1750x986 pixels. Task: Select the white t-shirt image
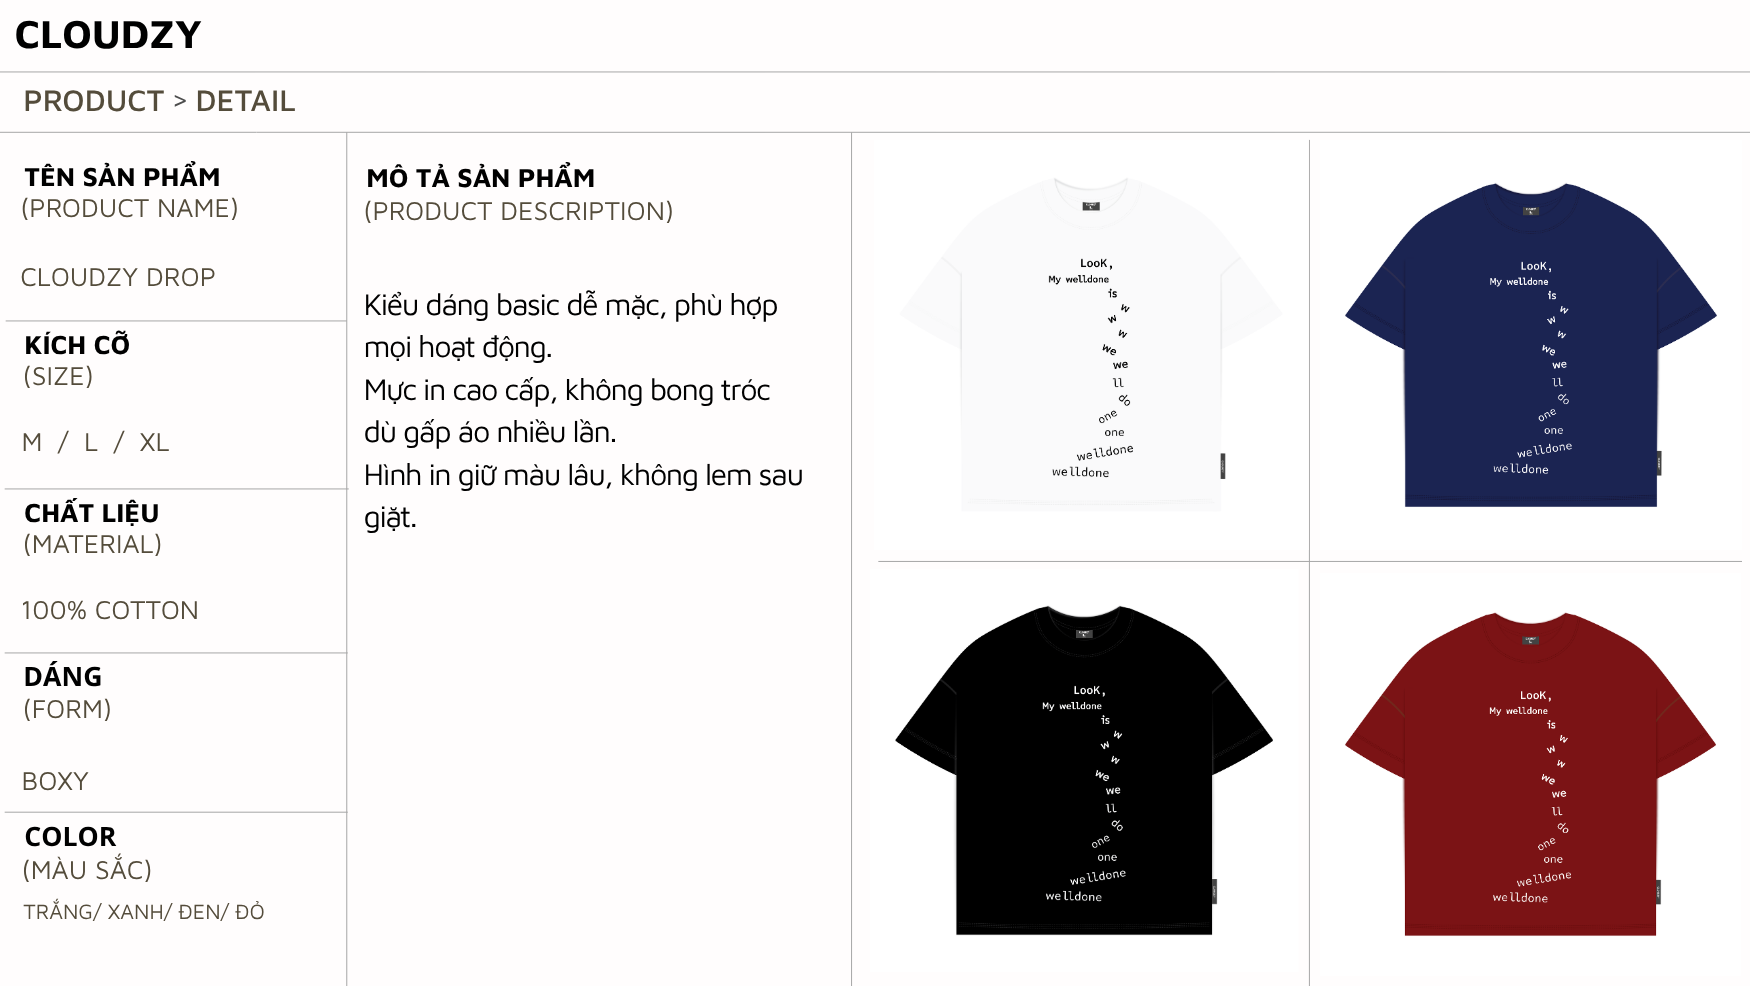1091,344
